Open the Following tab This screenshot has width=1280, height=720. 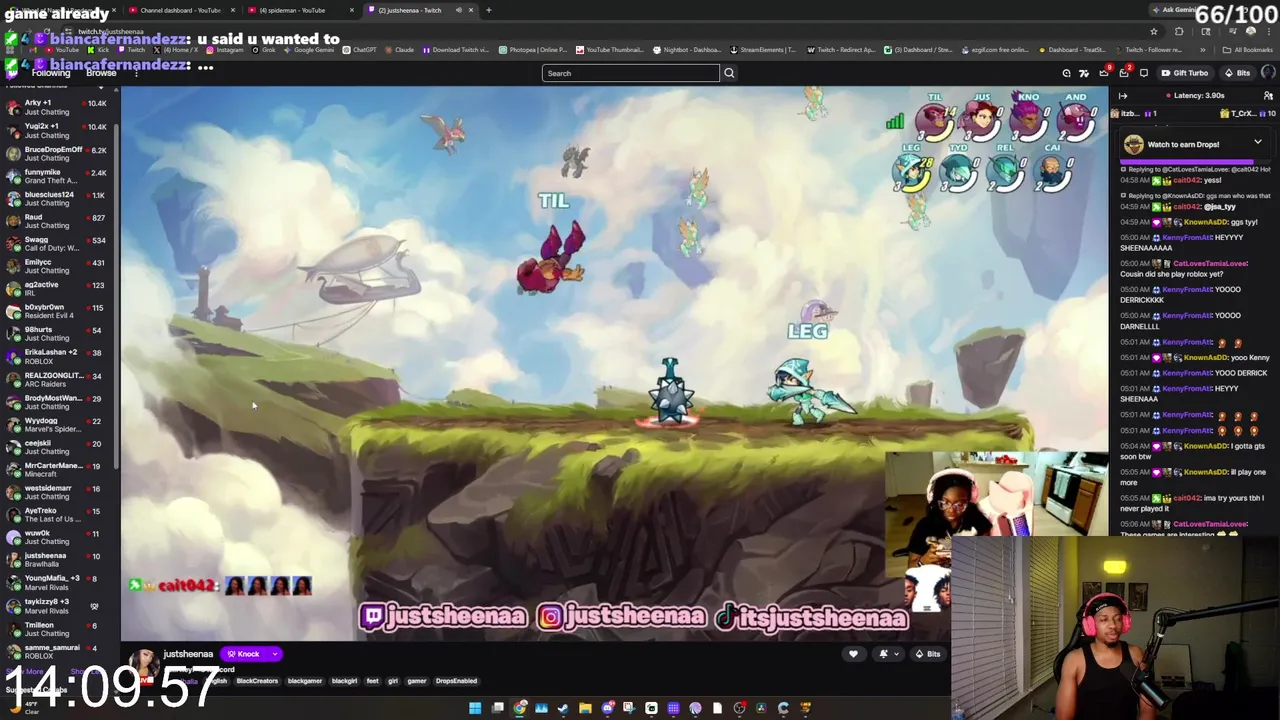pyautogui.click(x=51, y=73)
